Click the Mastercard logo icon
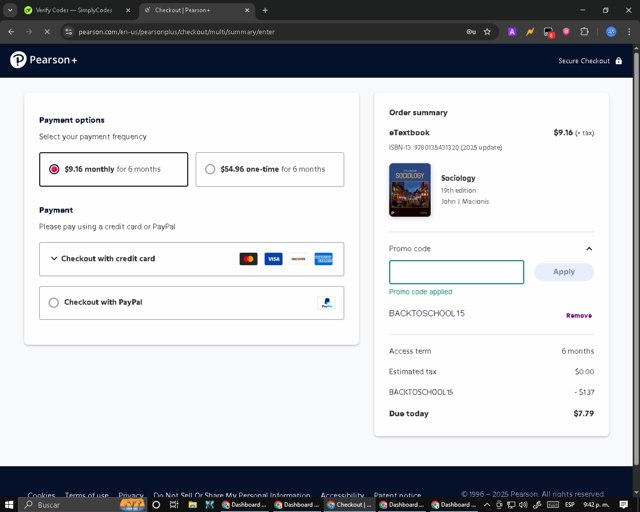Viewport: 640px width, 512px height. (248, 259)
